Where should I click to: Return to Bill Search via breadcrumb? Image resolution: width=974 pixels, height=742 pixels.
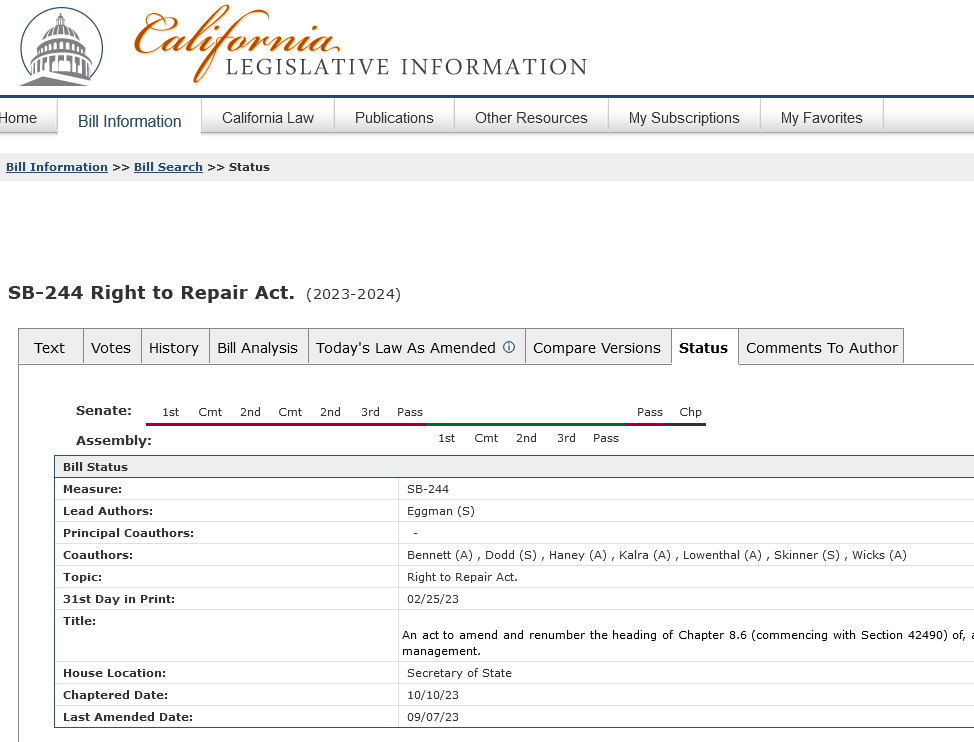pos(168,167)
